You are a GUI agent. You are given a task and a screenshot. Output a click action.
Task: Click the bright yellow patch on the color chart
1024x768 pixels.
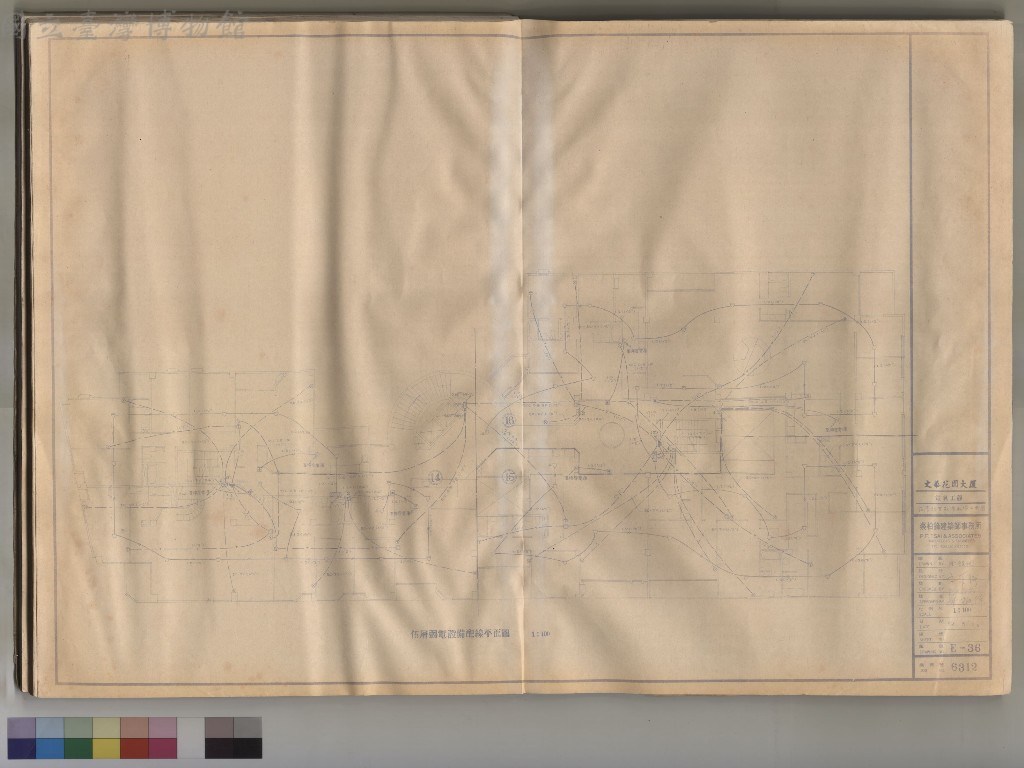pyautogui.click(x=106, y=748)
